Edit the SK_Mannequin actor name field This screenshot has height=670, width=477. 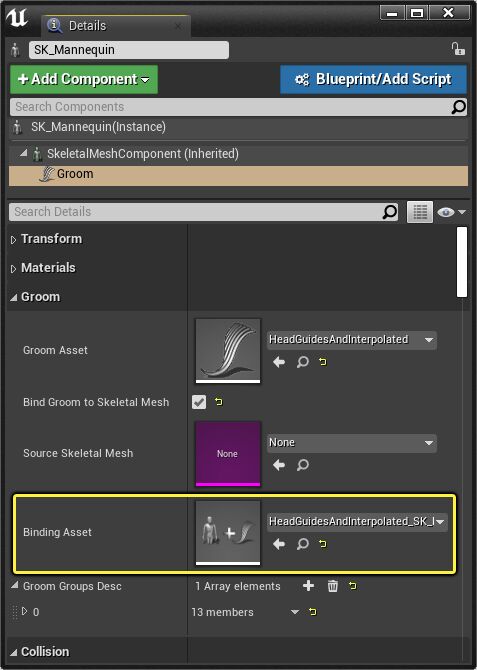point(129,50)
